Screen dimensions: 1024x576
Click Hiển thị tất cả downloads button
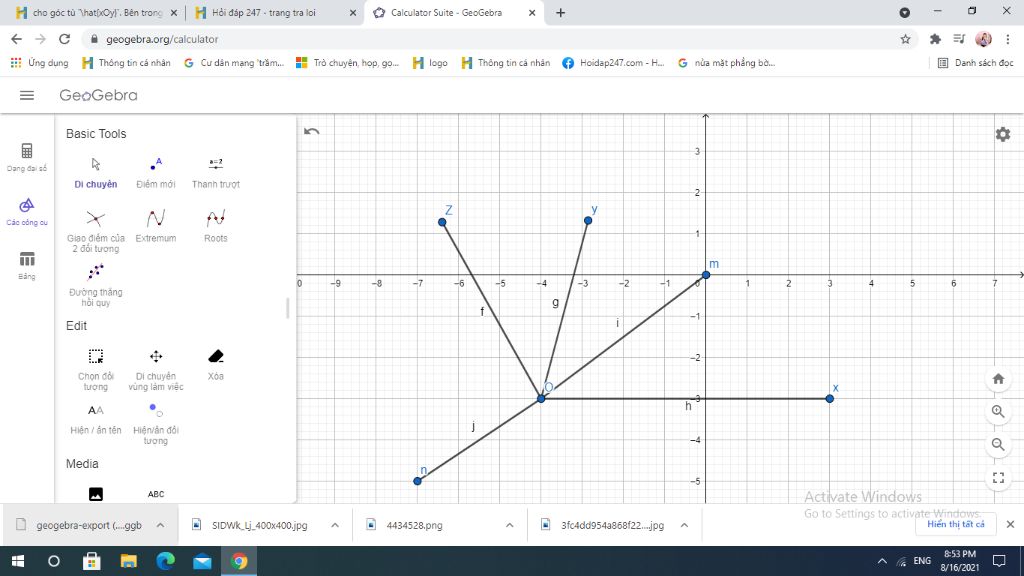tap(955, 524)
